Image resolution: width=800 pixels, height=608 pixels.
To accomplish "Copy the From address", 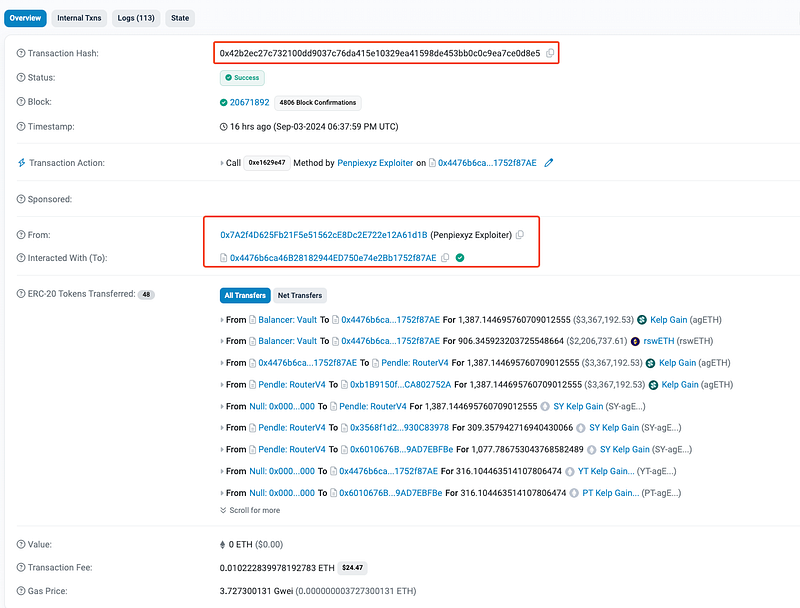I will 519,235.
